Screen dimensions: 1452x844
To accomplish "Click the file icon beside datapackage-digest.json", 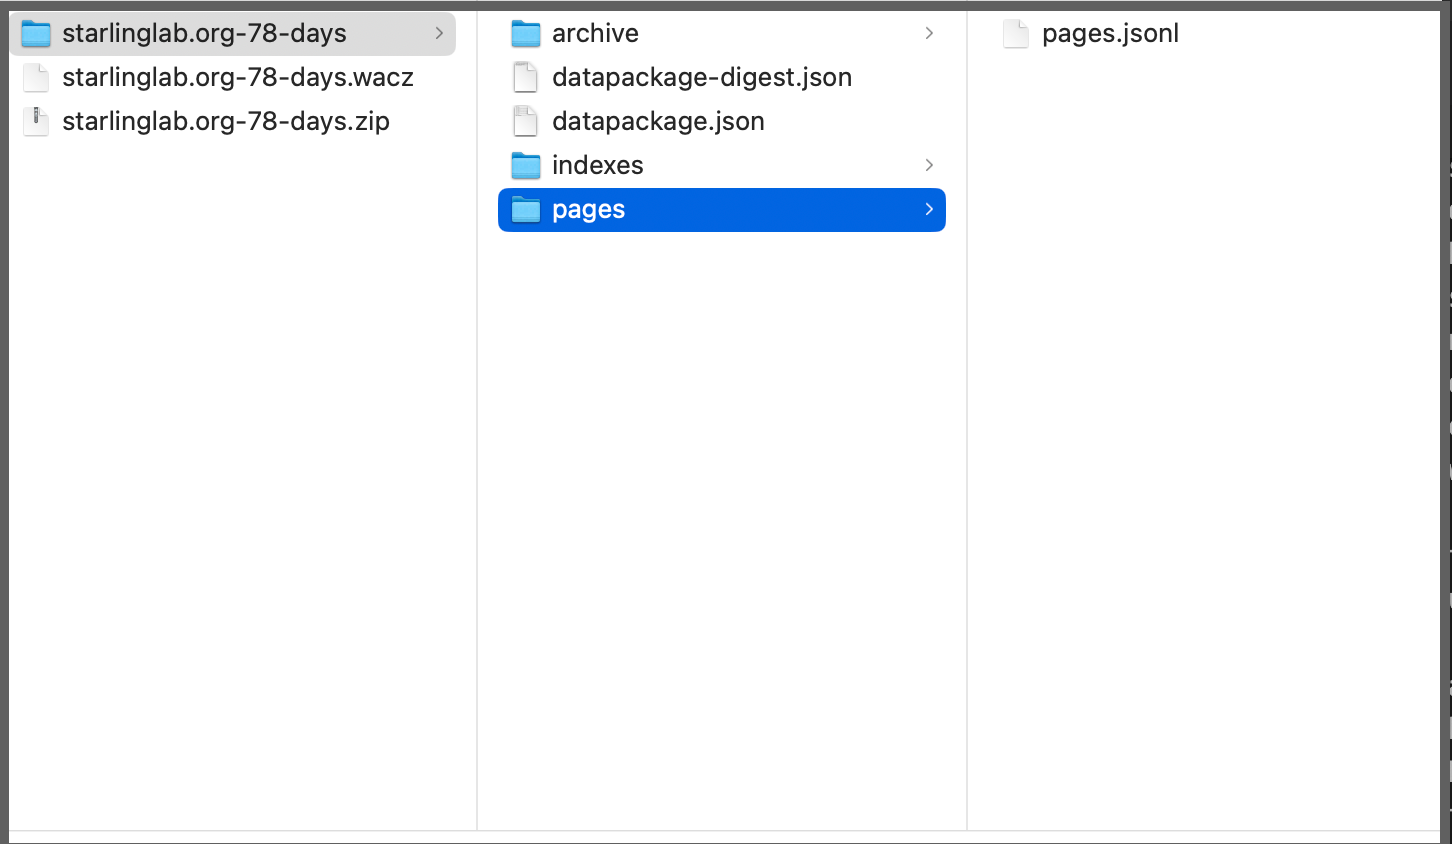I will point(525,77).
